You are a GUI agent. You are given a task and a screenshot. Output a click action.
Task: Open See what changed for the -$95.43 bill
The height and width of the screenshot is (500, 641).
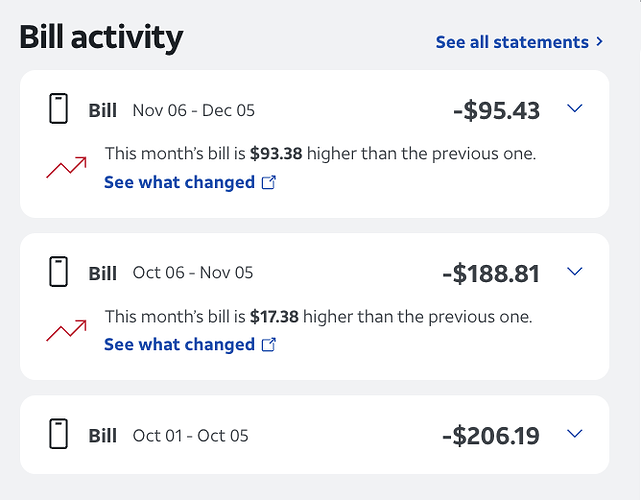(x=179, y=182)
